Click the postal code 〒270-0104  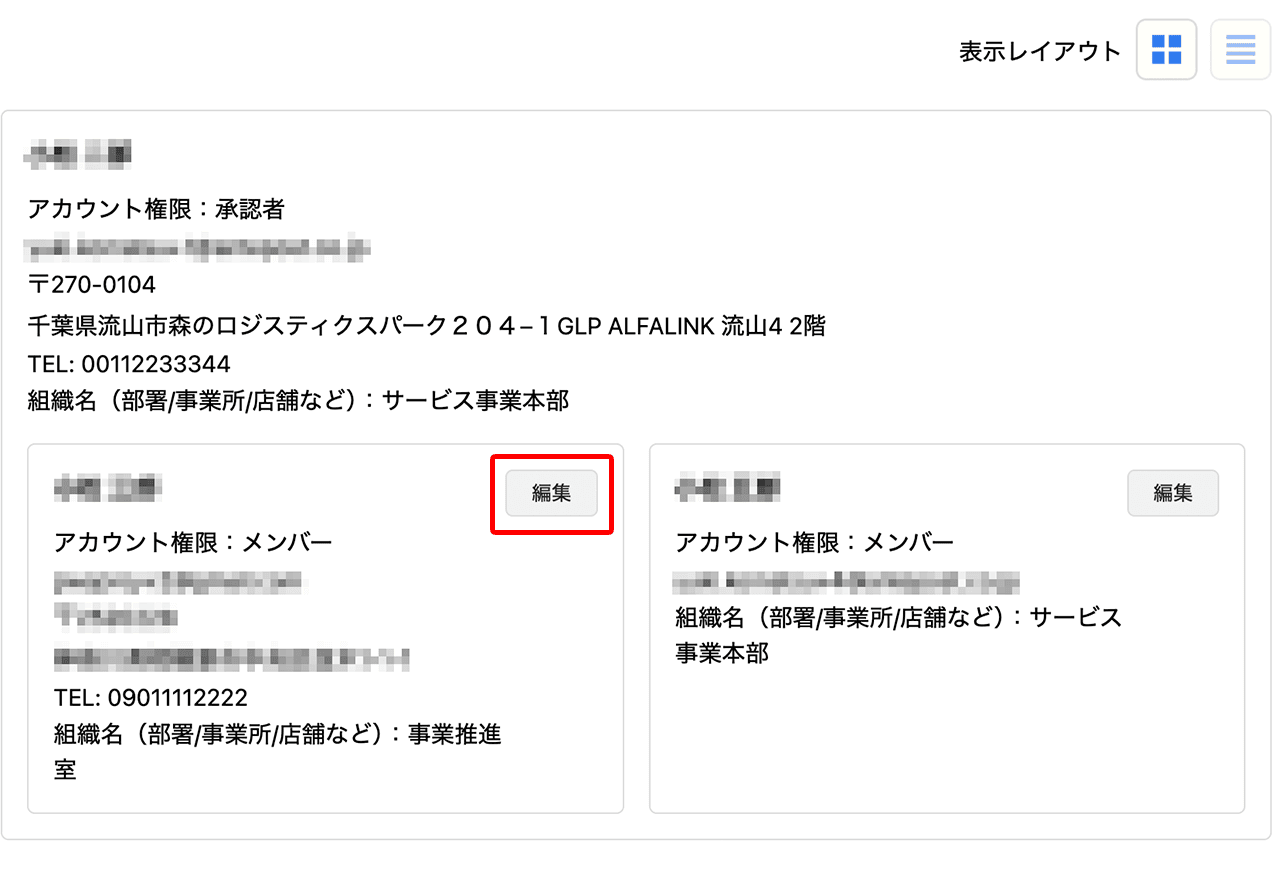[x=92, y=285]
